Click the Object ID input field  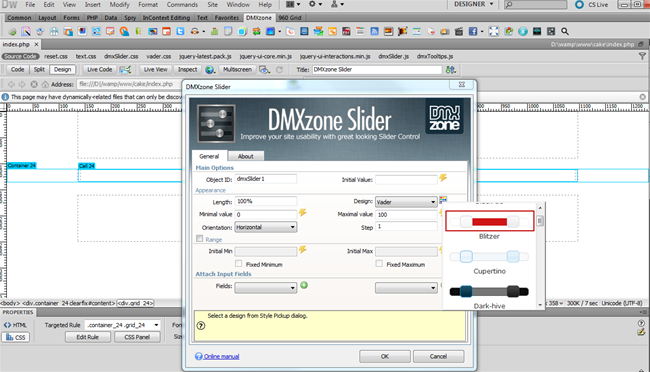point(266,179)
